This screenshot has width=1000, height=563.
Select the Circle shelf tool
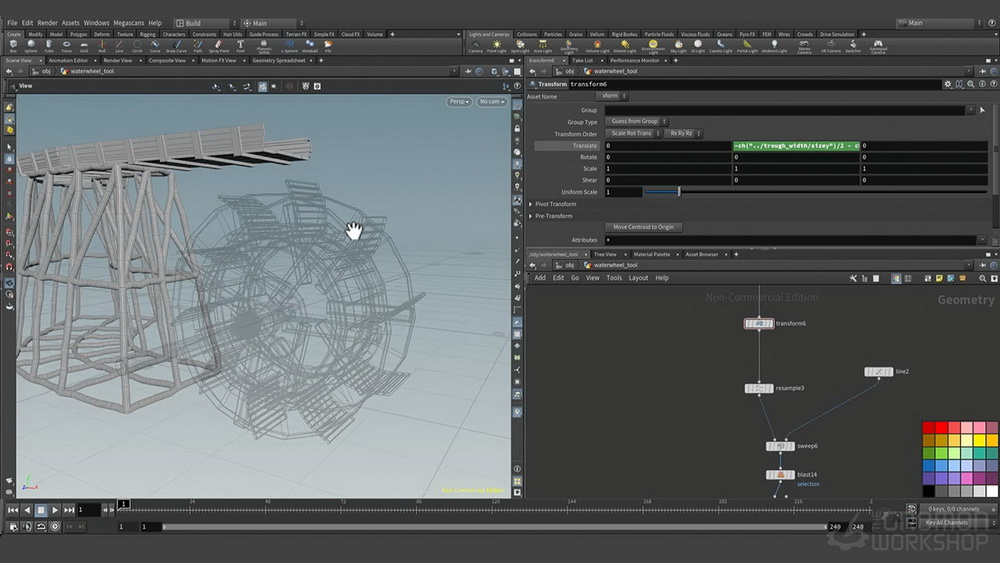tap(137, 46)
